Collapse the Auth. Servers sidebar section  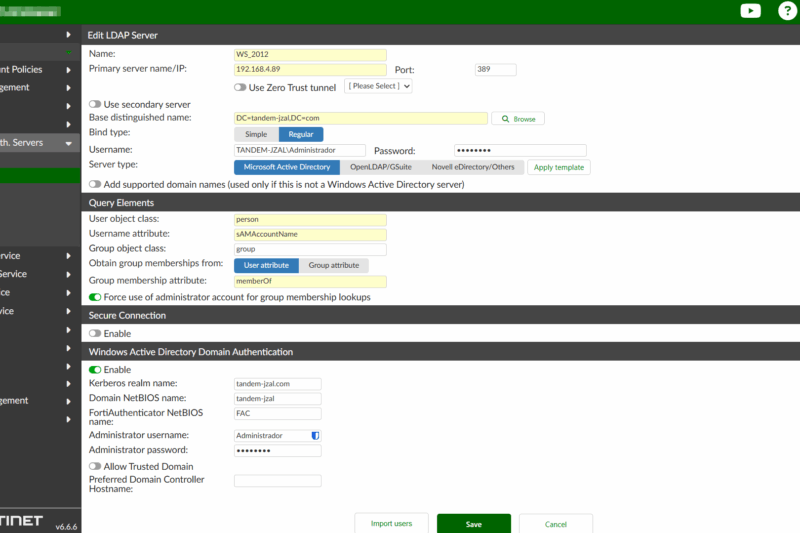(x=68, y=143)
